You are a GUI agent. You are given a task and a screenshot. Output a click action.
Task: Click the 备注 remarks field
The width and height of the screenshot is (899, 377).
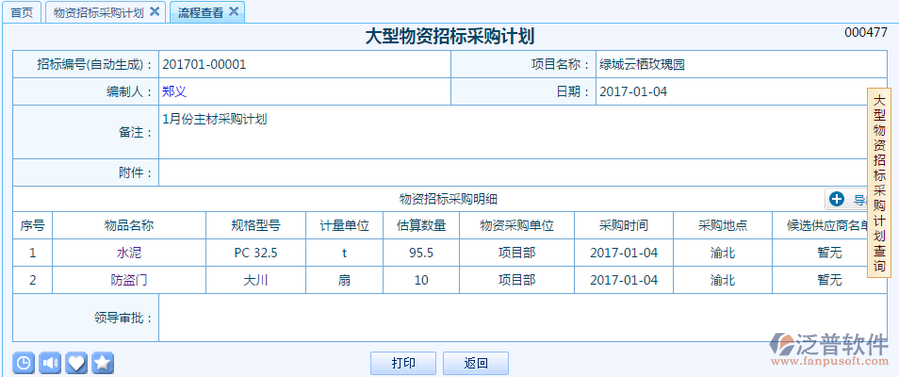coord(522,132)
